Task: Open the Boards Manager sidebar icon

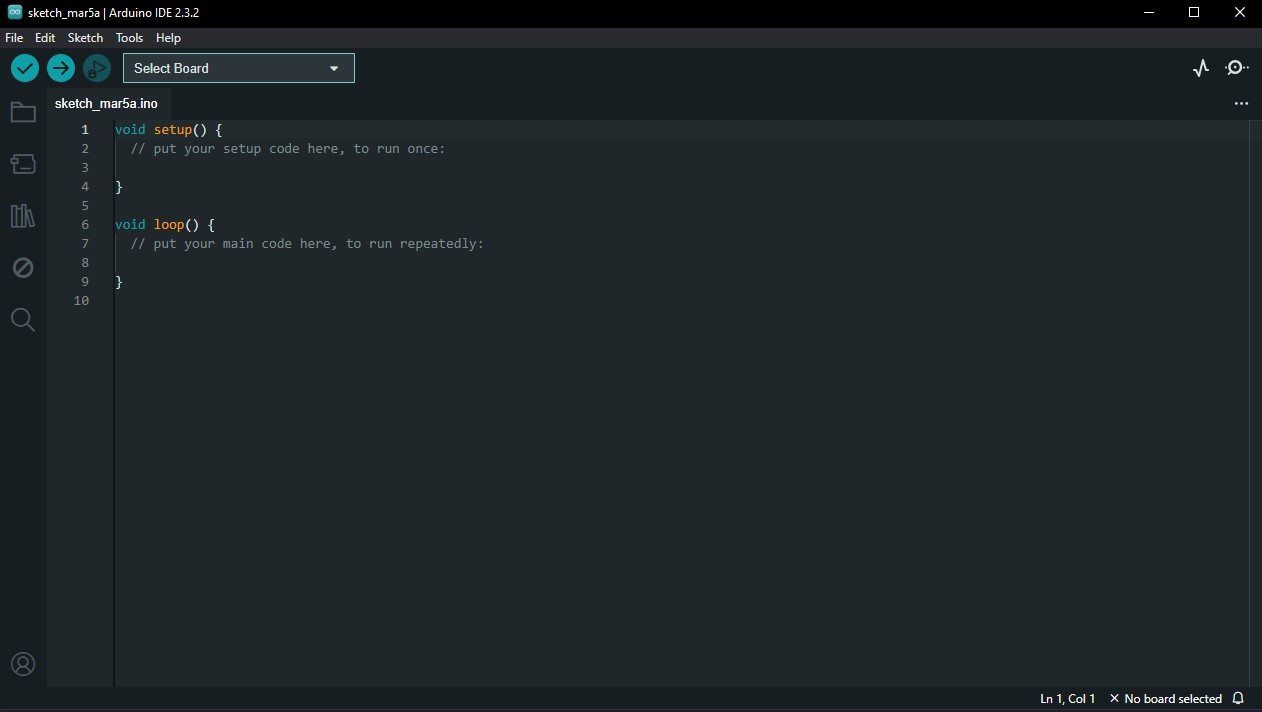Action: [23, 163]
